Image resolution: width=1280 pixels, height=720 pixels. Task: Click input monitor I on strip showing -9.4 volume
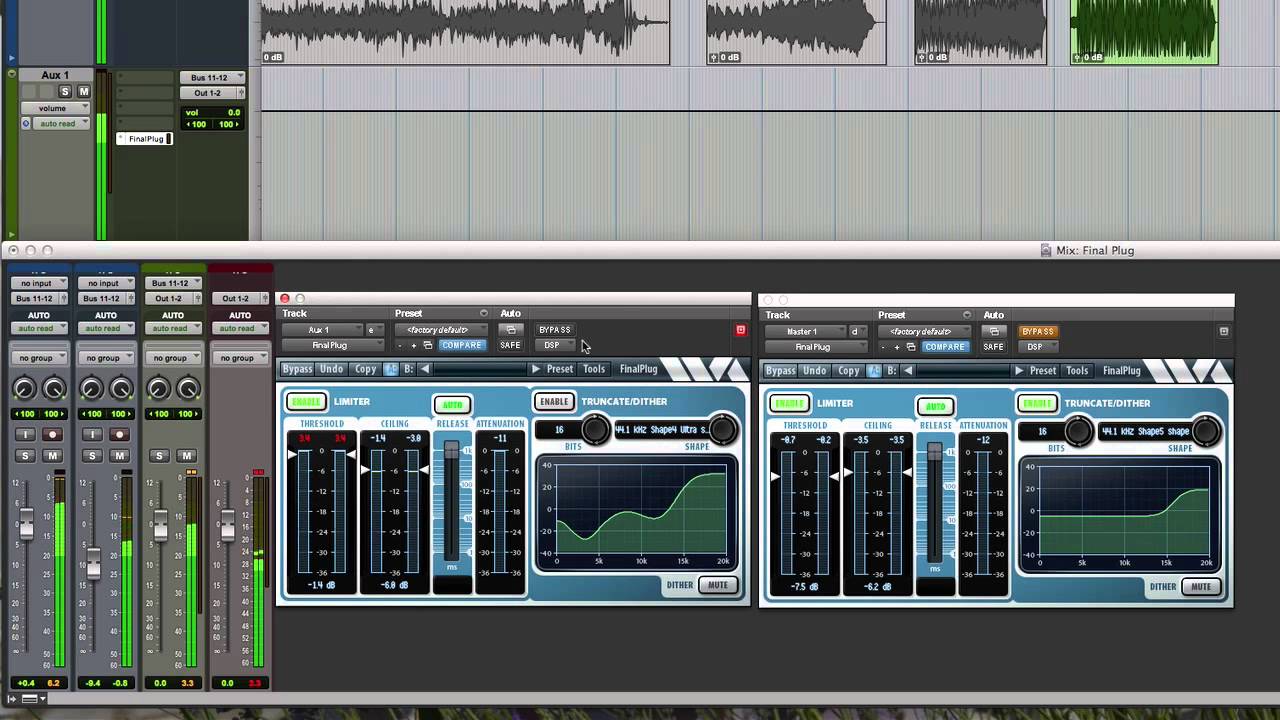pos(93,435)
